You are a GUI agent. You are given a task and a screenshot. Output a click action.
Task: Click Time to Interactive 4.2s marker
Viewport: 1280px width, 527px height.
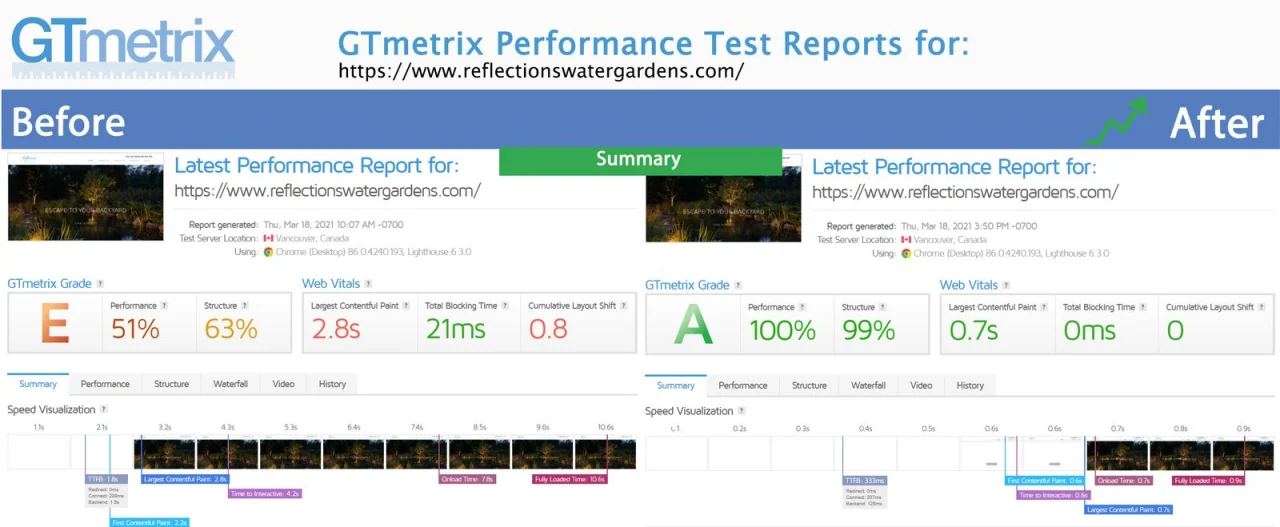[265, 493]
